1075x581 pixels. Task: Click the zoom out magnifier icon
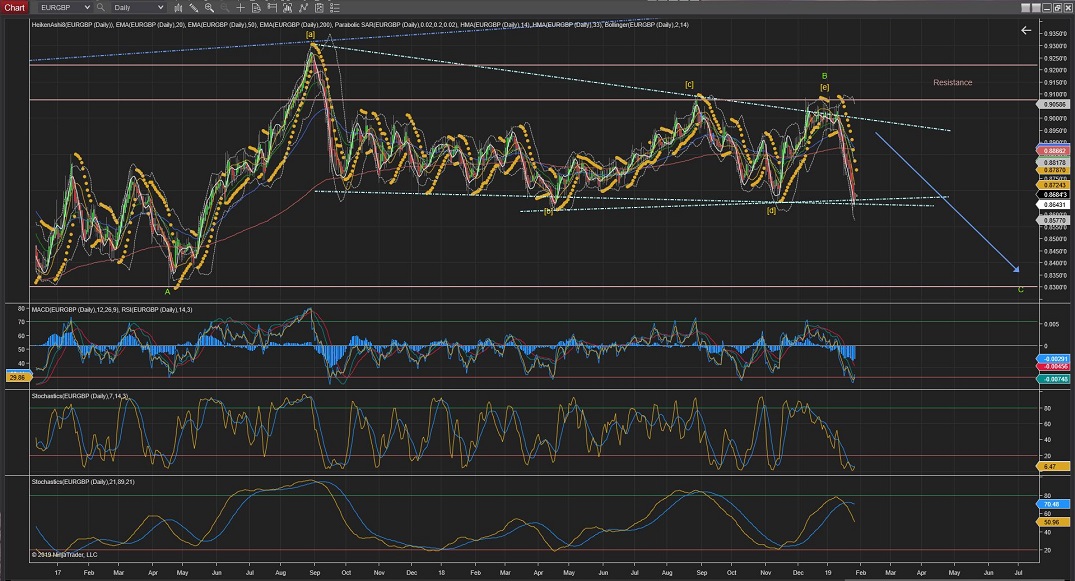224,8
